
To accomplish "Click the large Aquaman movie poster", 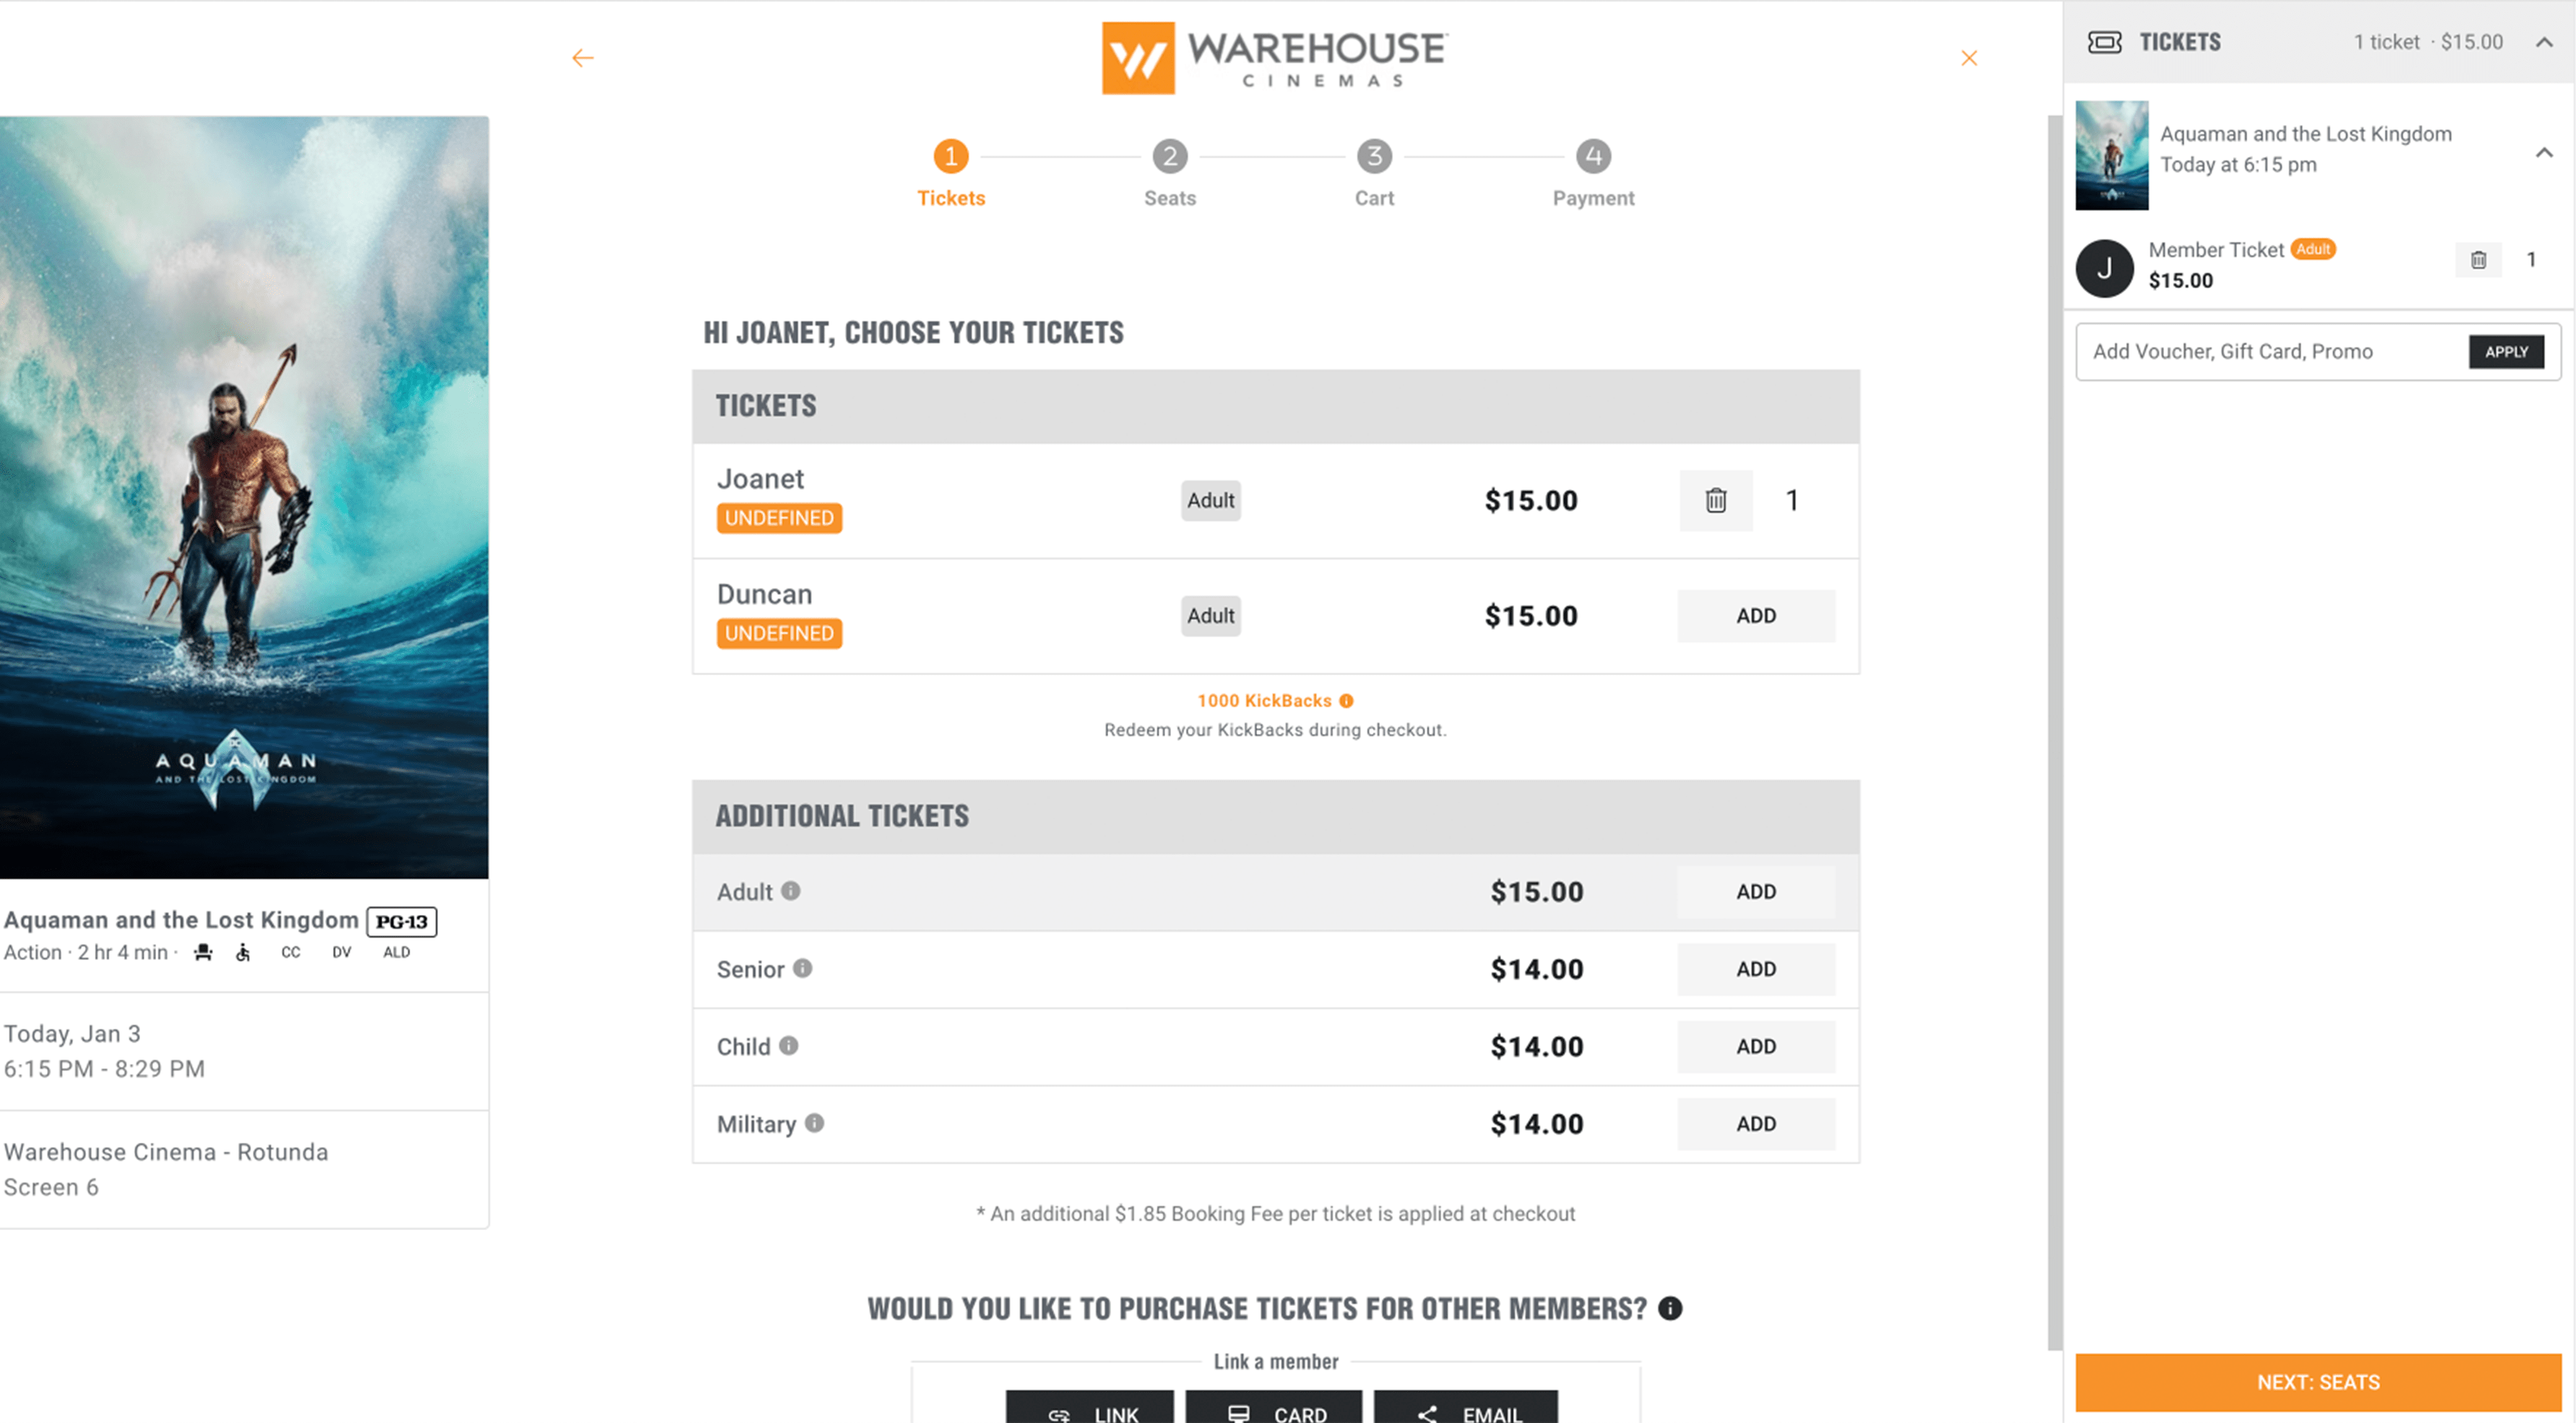I will coord(244,497).
